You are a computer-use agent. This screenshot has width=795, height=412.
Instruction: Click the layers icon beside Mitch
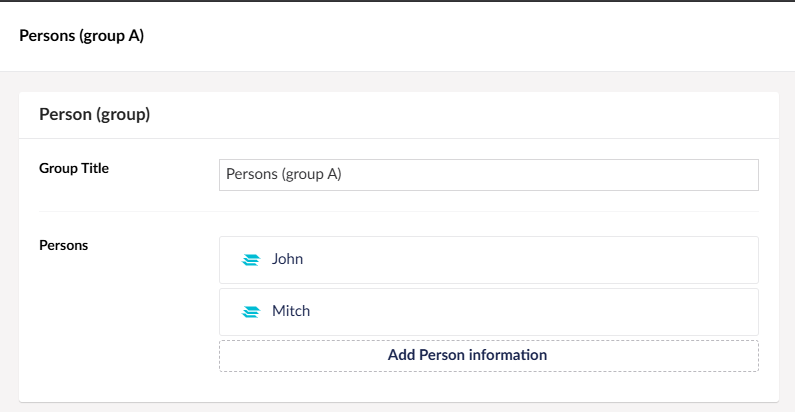[250, 312]
